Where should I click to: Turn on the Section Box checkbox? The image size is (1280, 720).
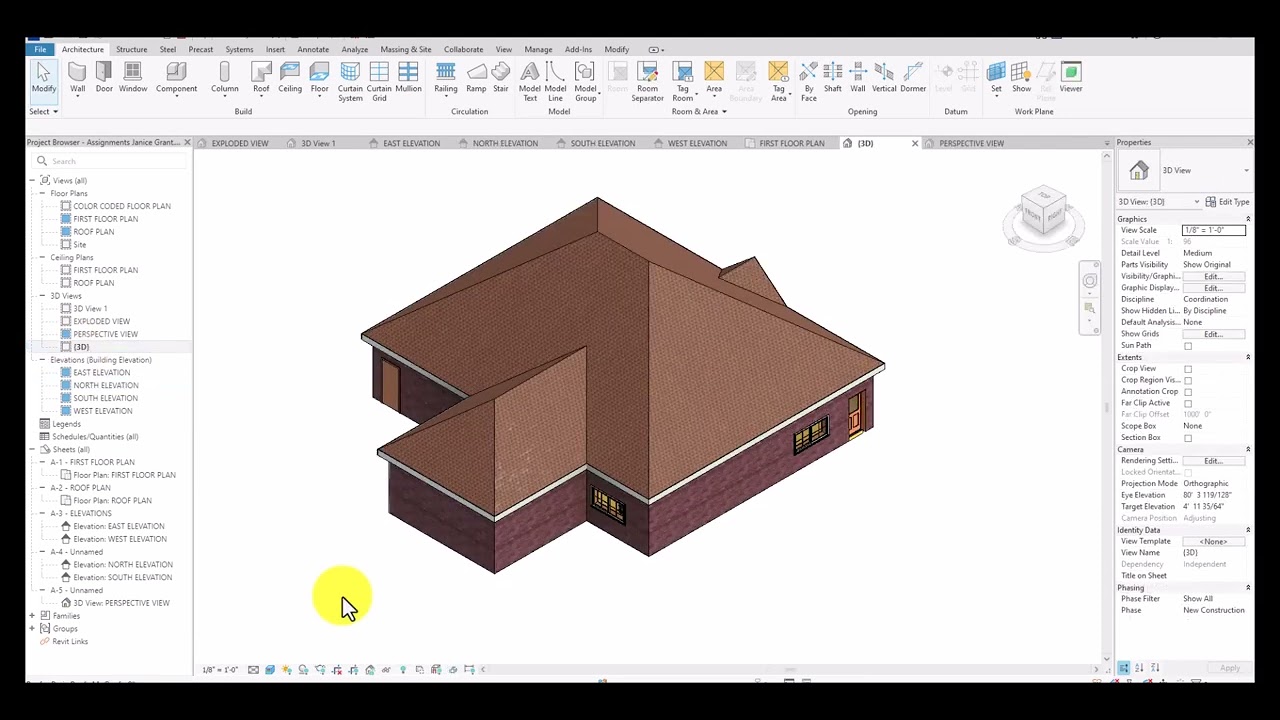pyautogui.click(x=1188, y=438)
